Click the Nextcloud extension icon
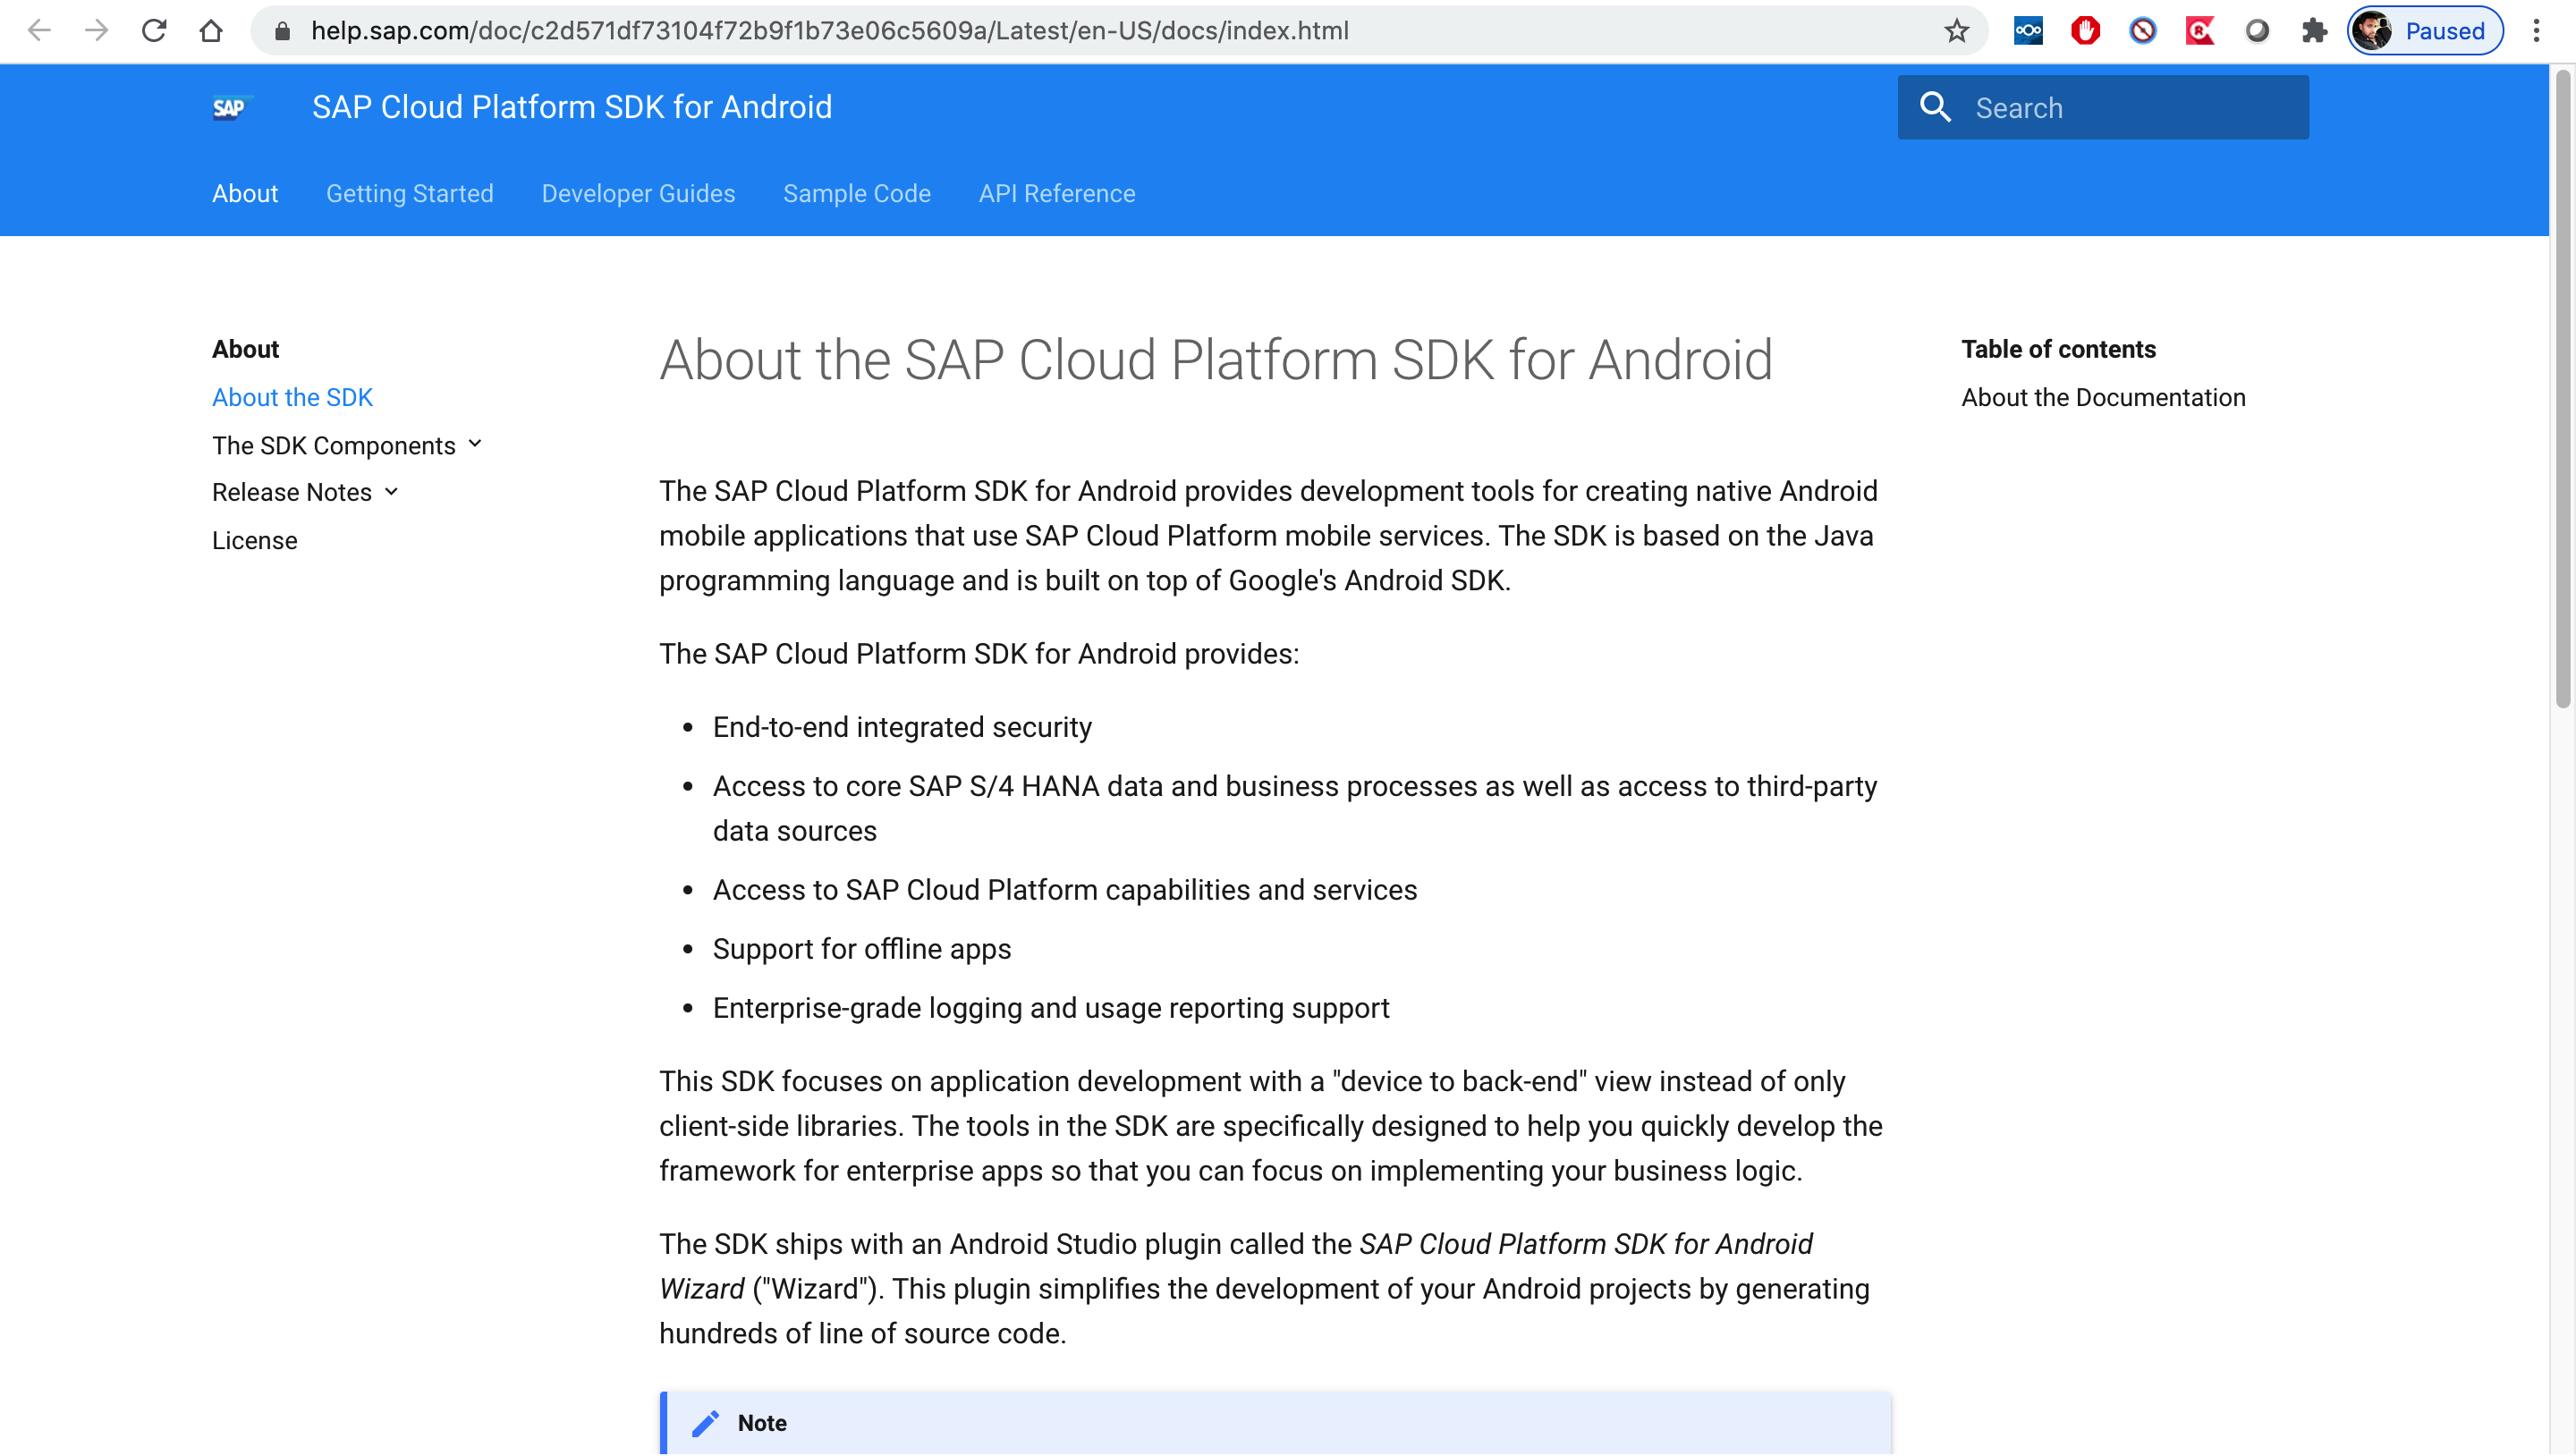This screenshot has height=1456, width=2576. (x=2029, y=30)
